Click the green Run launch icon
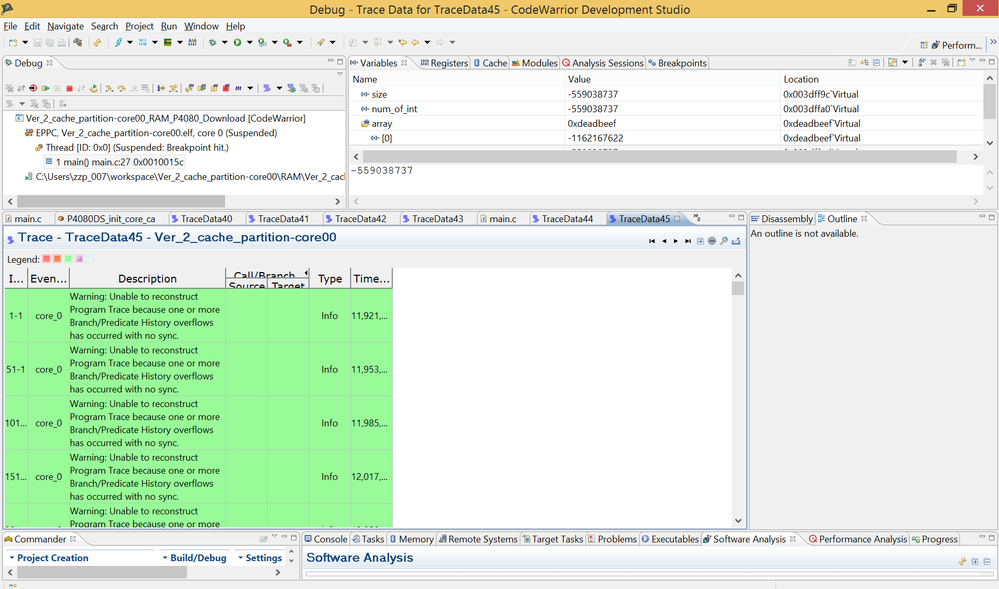999x589 pixels. click(237, 42)
